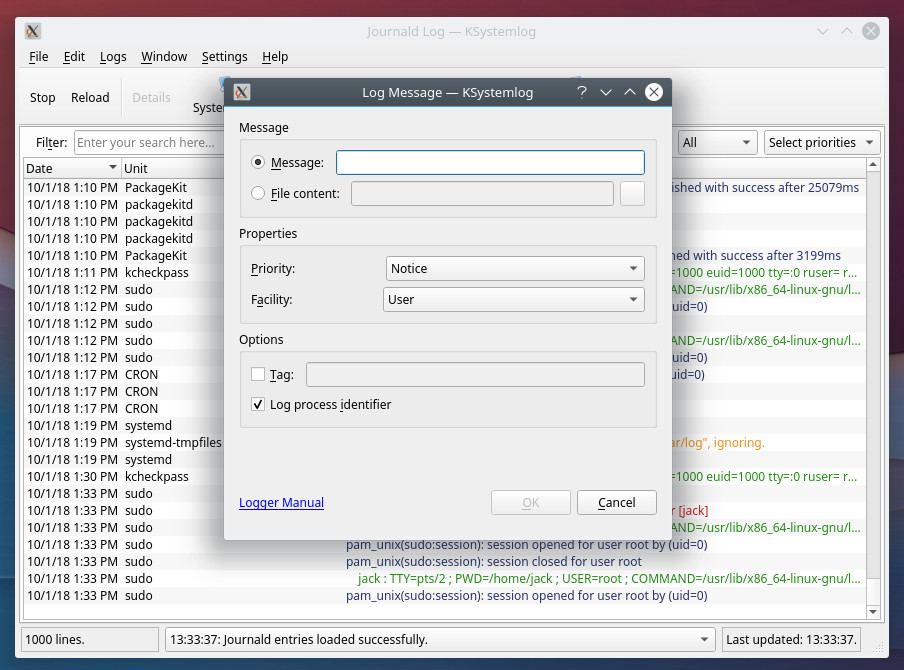Minimize the Log Message dialog

[606, 92]
